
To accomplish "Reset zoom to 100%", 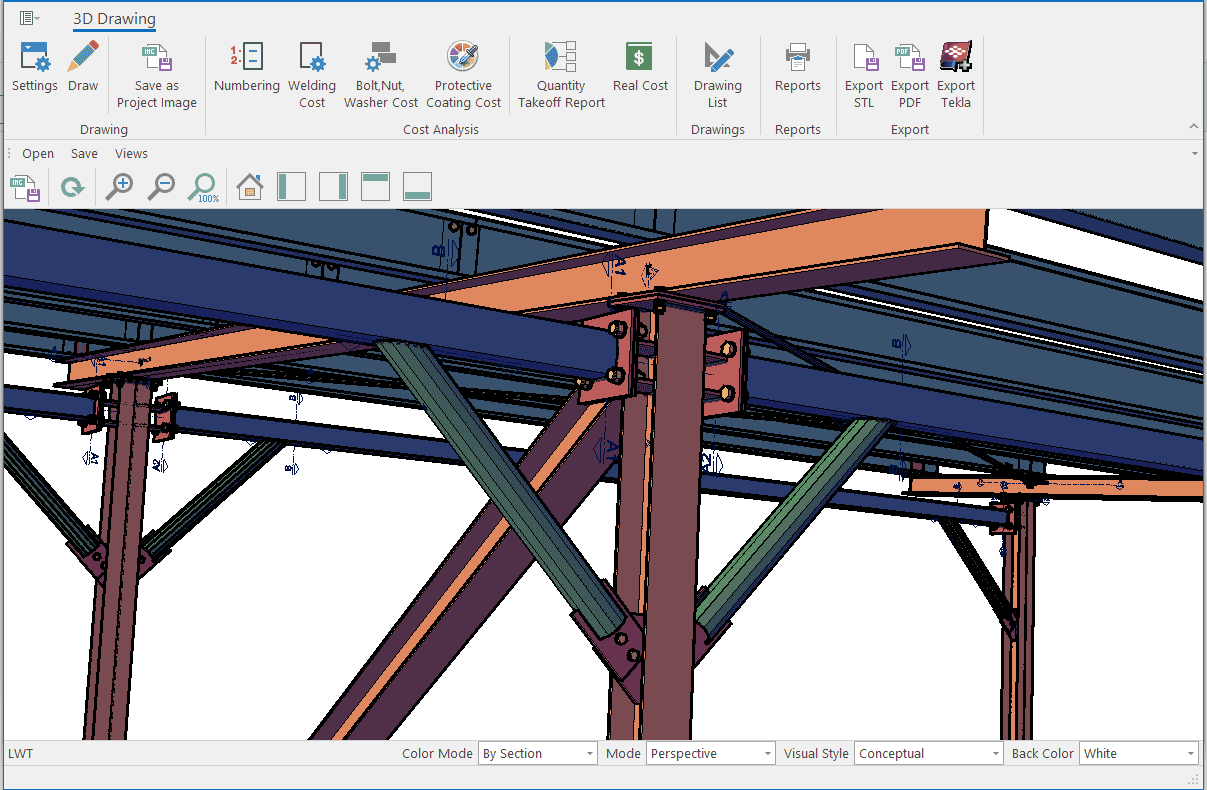I will [203, 187].
